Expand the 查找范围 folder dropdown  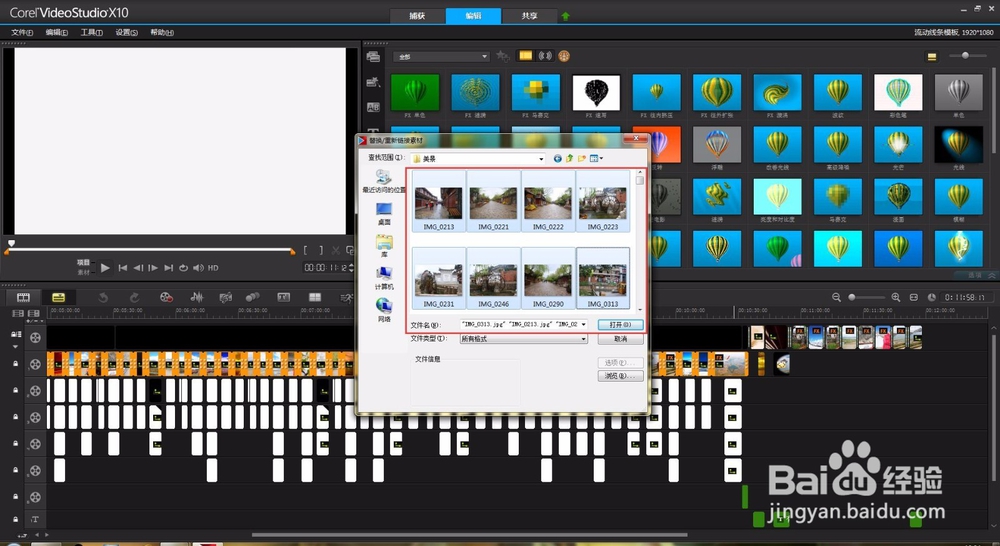(541, 159)
